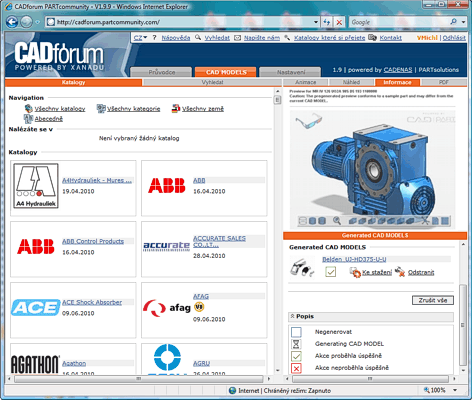Image resolution: width=472 pixels, height=400 pixels.
Task: Follow the CADENAS link
Action: click(398, 70)
